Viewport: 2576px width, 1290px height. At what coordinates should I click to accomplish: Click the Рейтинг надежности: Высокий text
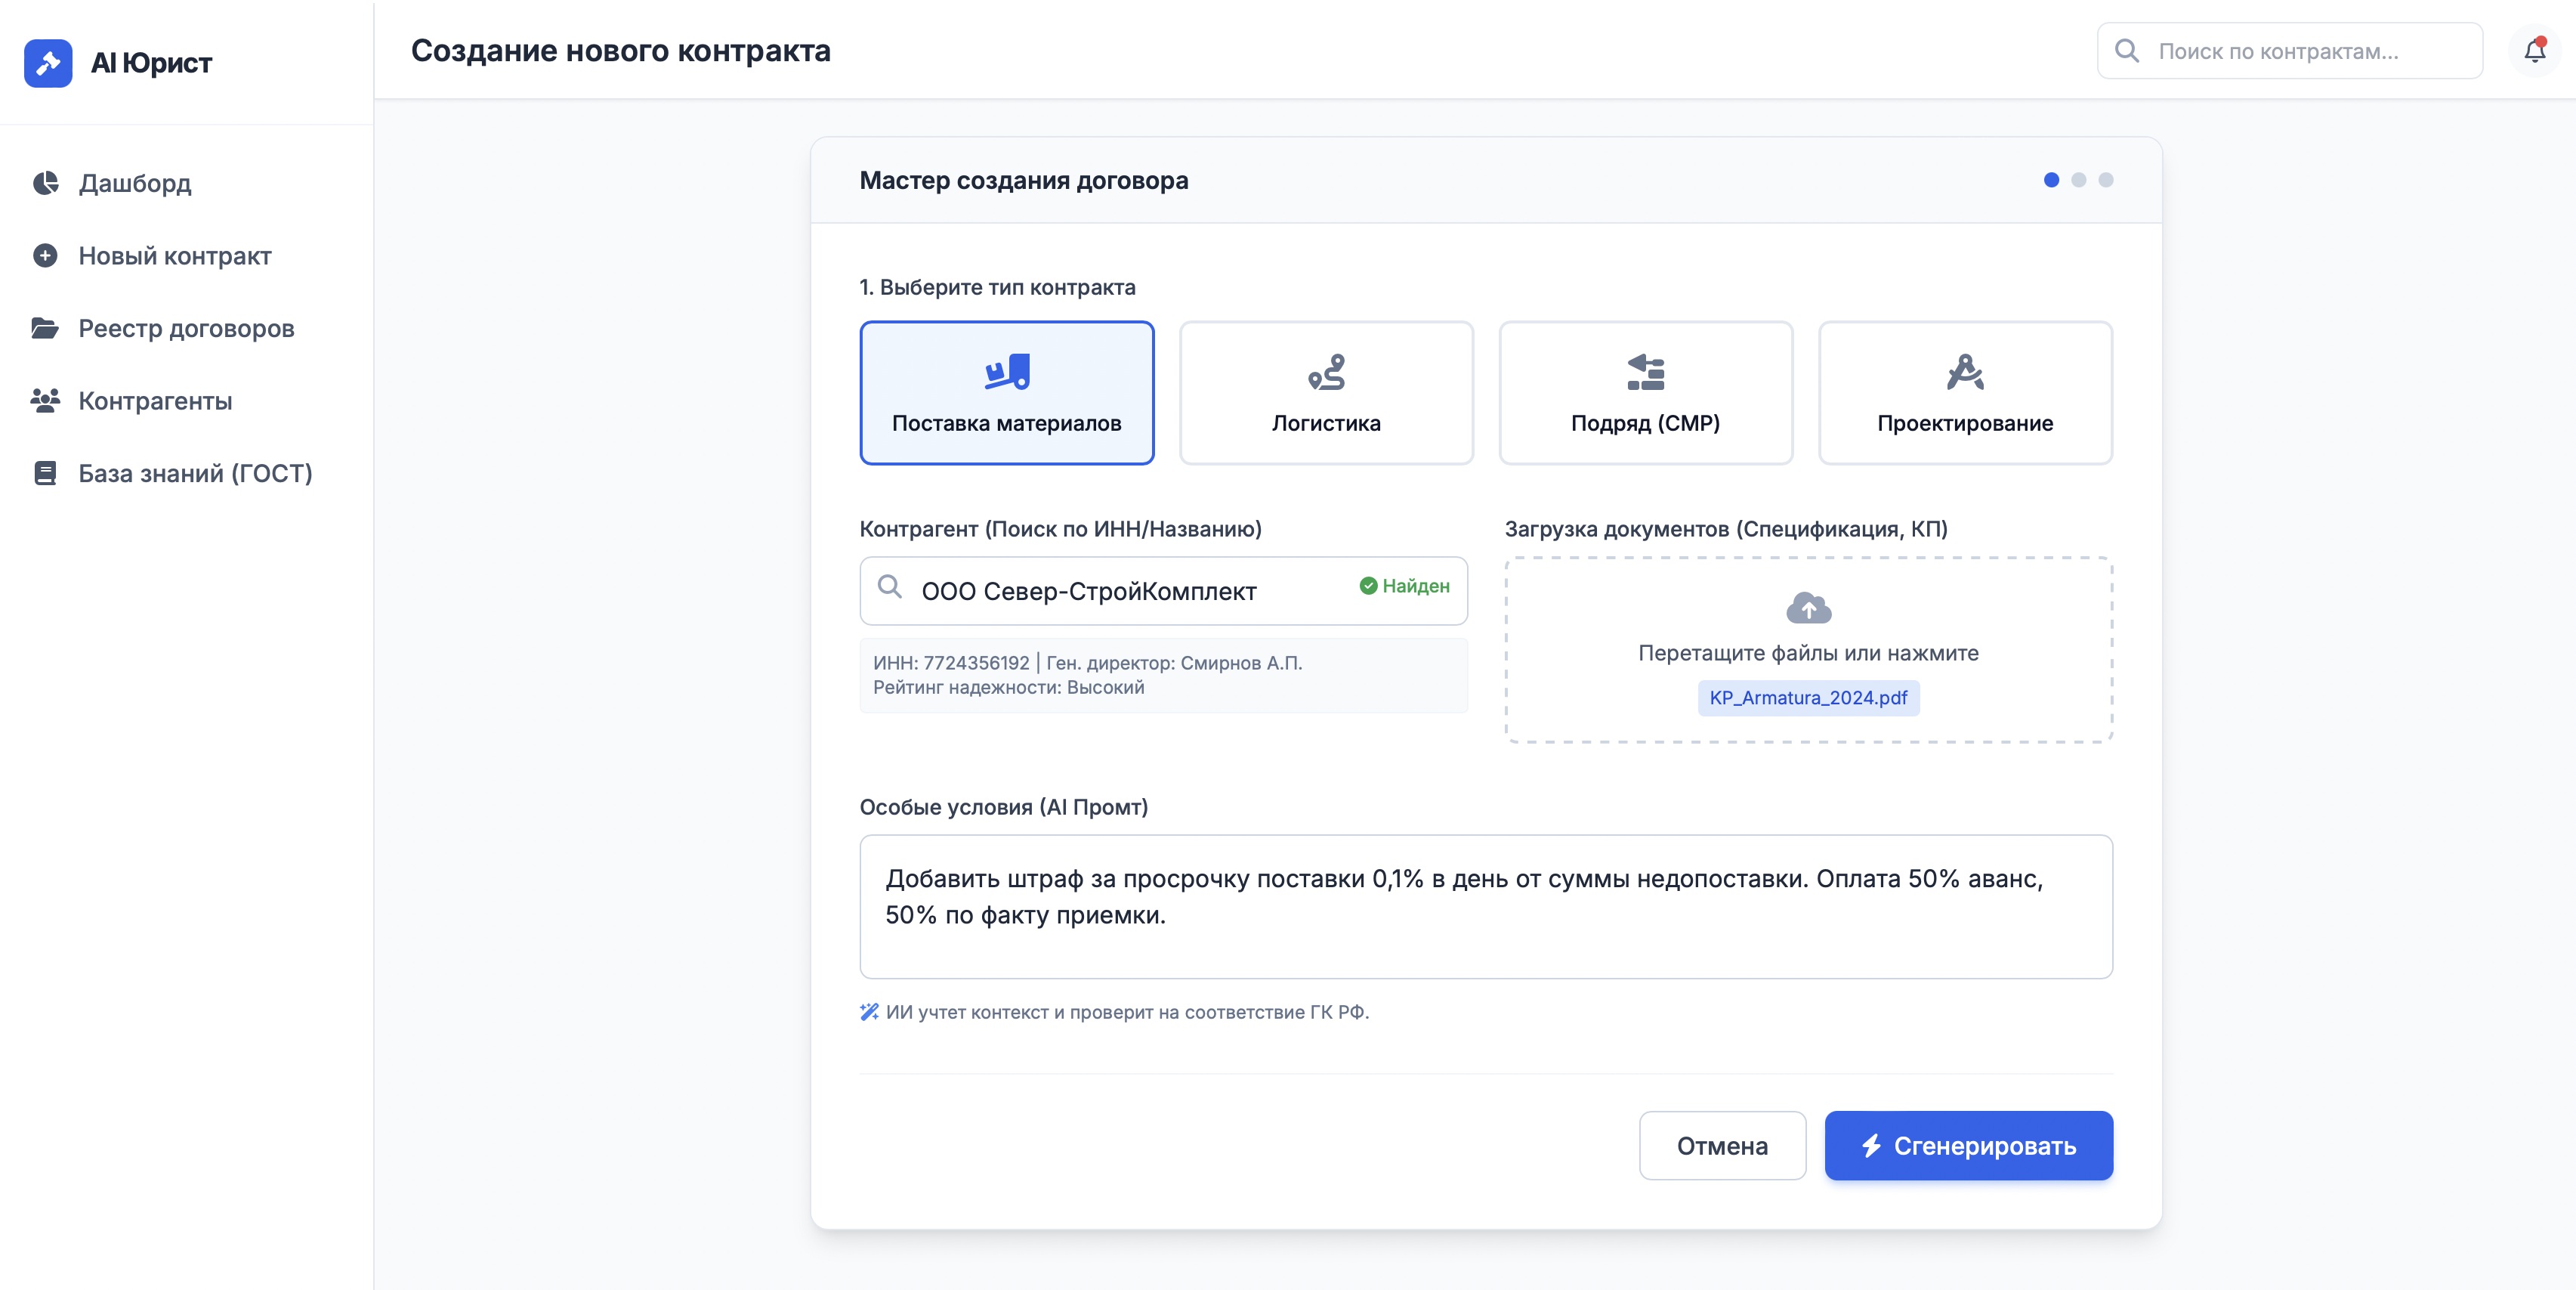point(1008,687)
